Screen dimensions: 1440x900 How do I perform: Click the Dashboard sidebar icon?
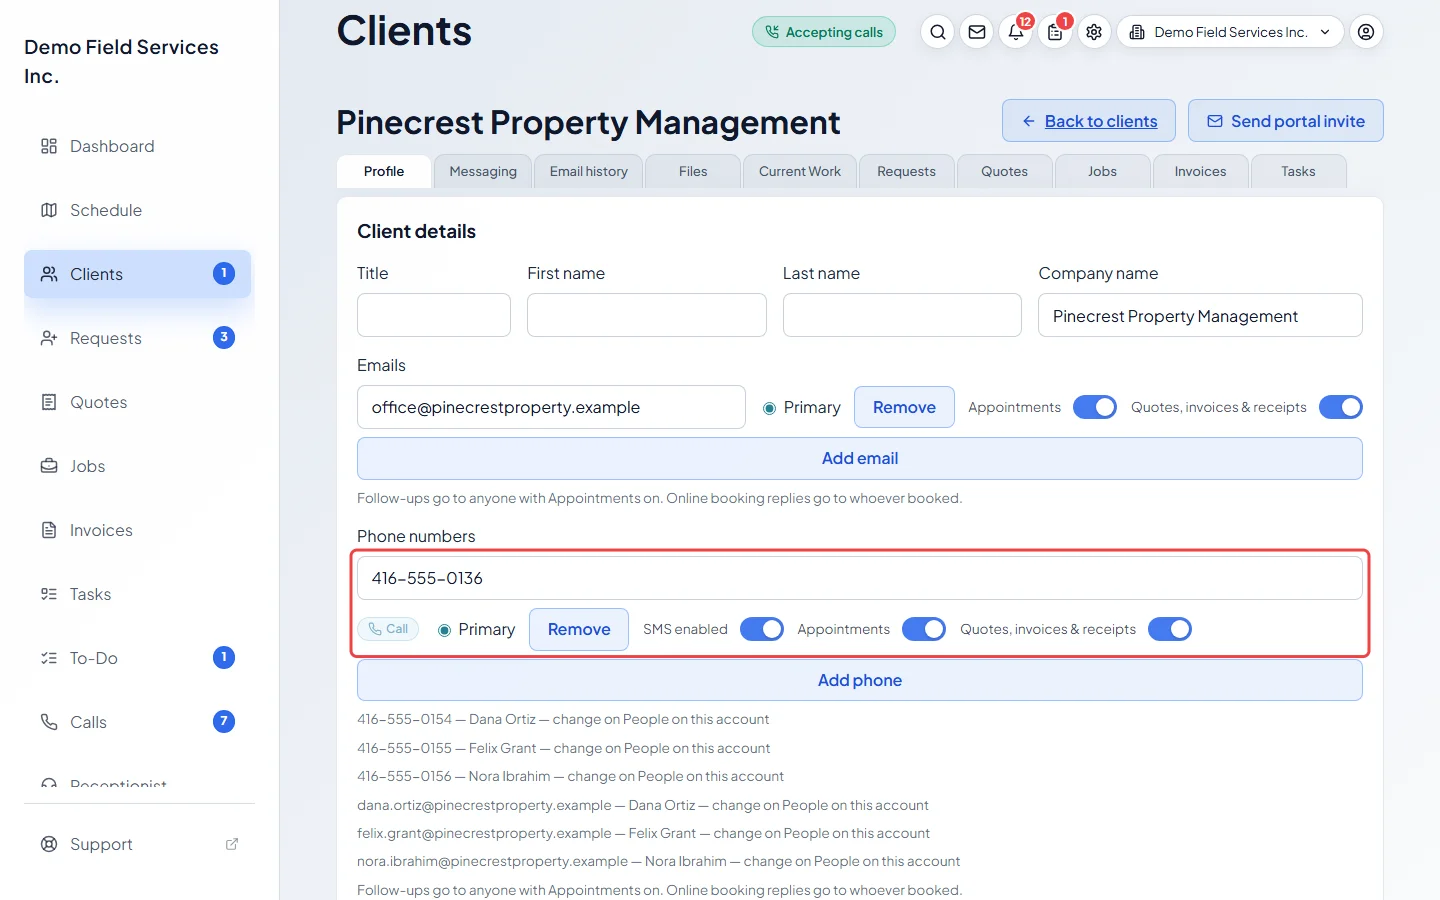point(49,146)
